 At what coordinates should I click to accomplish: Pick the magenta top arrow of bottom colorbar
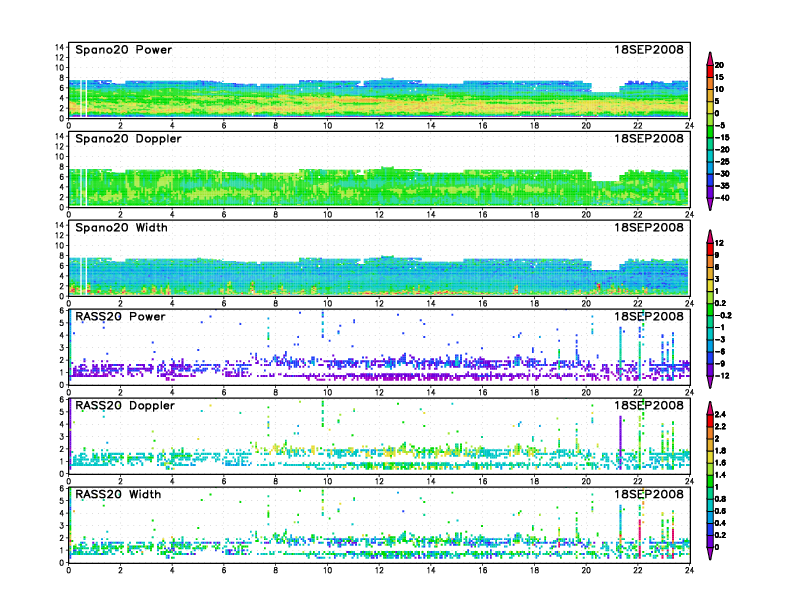point(710,407)
